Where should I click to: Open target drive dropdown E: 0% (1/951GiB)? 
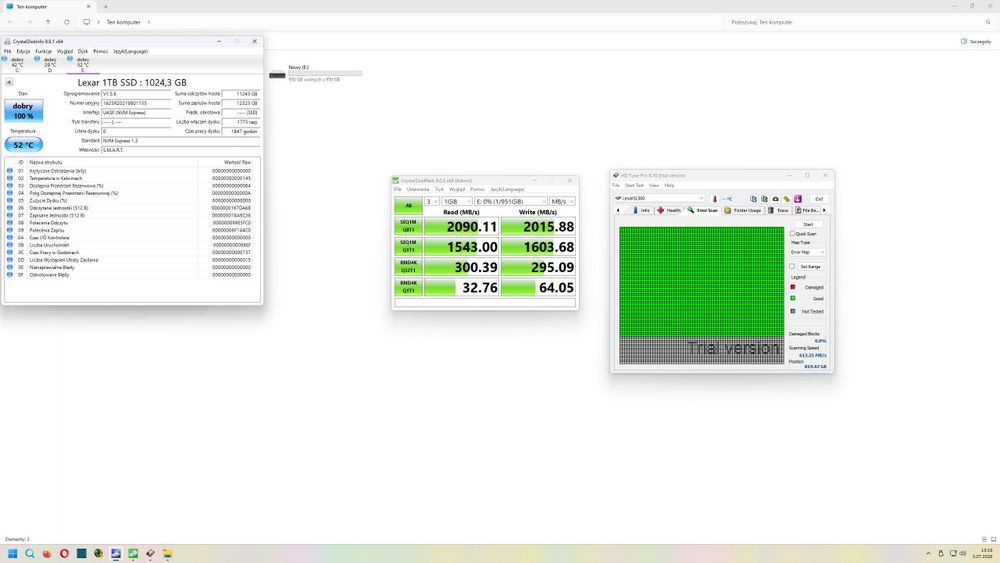(x=510, y=201)
